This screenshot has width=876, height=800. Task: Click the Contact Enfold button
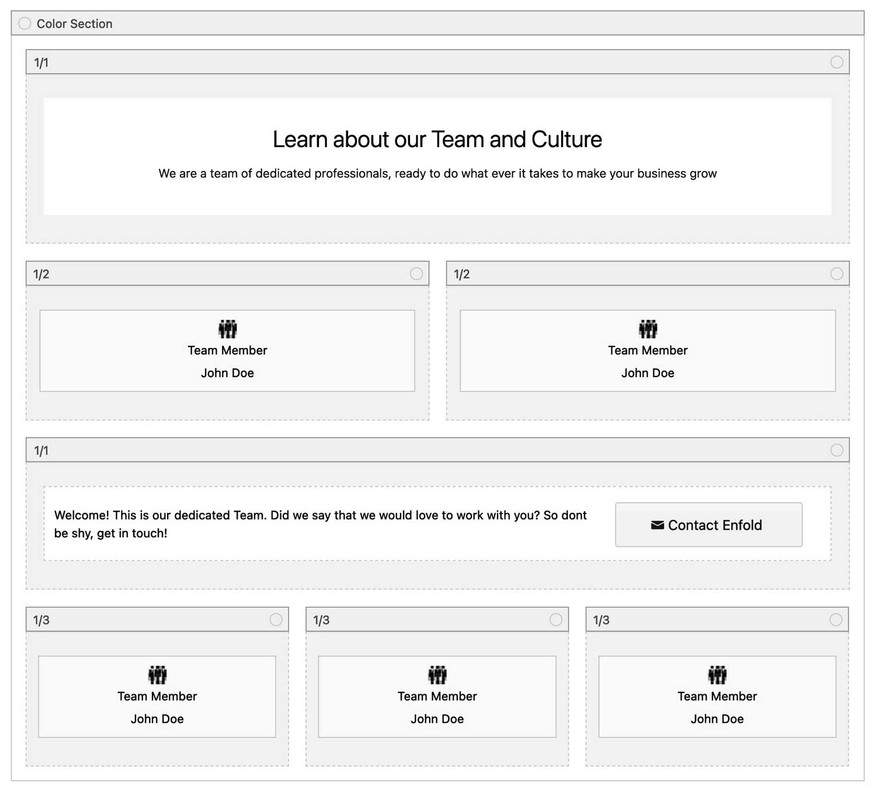tap(709, 525)
